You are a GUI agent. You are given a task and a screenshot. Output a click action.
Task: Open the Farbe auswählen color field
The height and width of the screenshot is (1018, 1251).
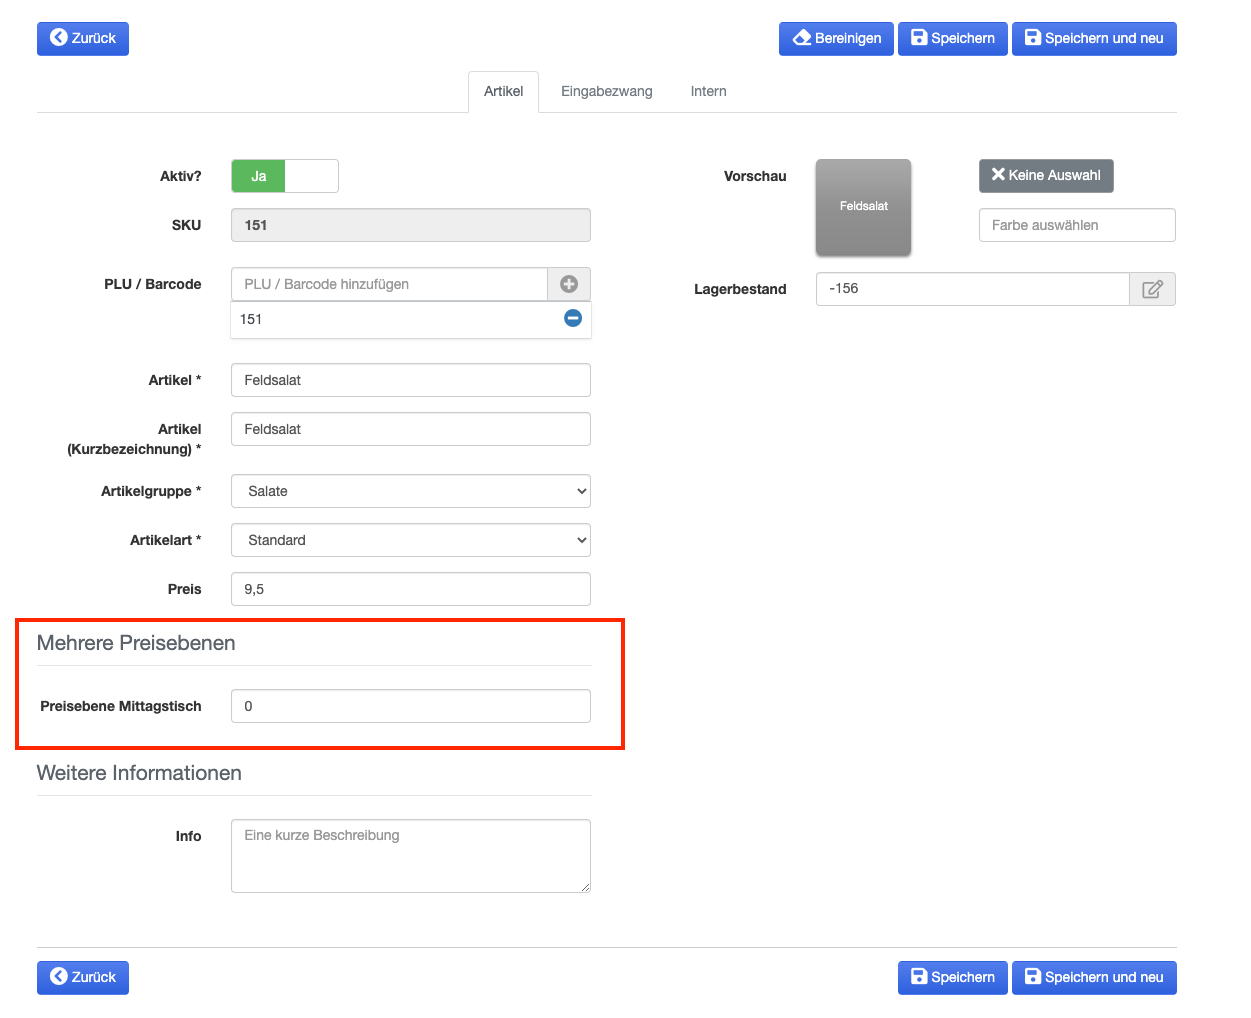point(1077,225)
